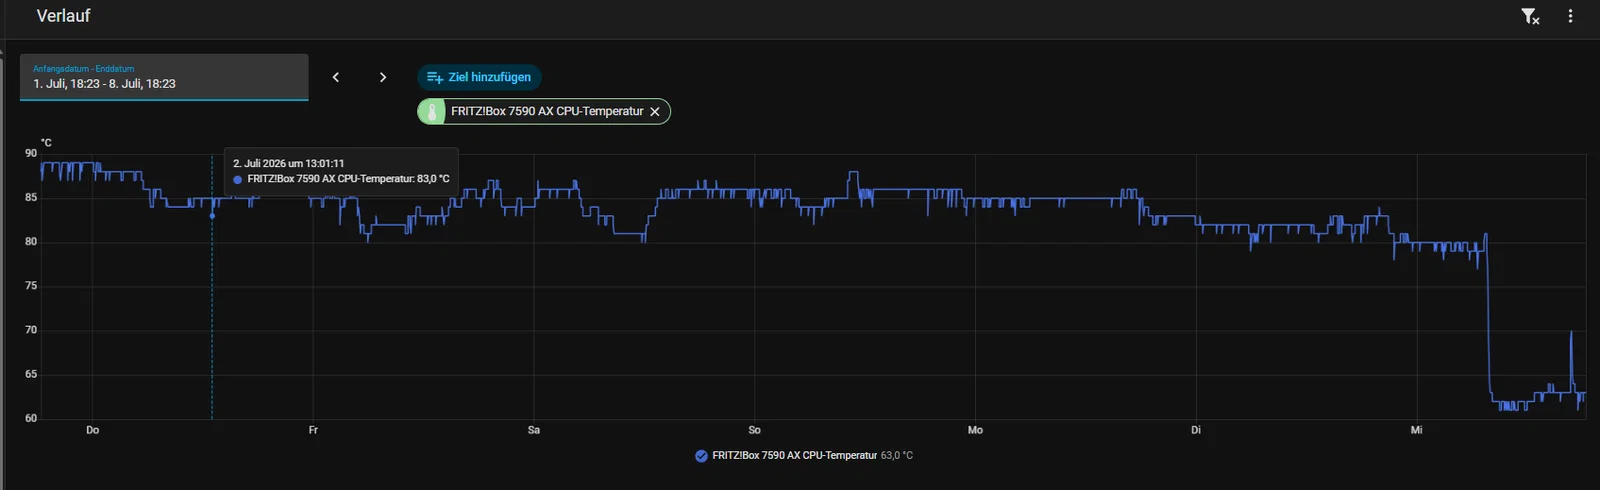Open the three-dot overflow menu
Screen dimensions: 1600x490
pos(1570,16)
